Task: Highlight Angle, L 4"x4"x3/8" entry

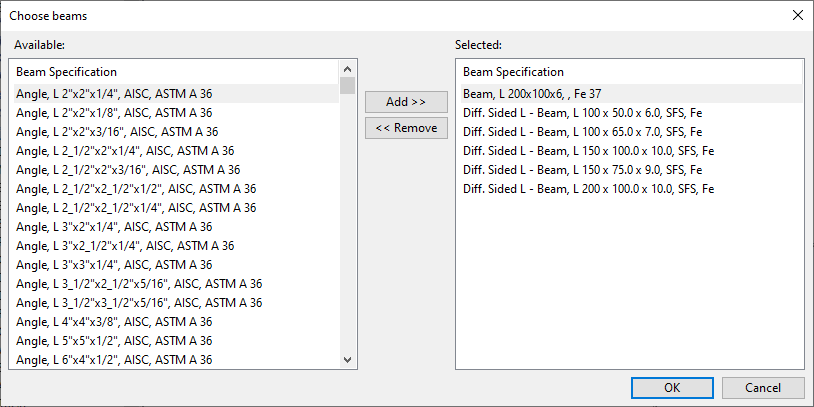Action: (114, 322)
